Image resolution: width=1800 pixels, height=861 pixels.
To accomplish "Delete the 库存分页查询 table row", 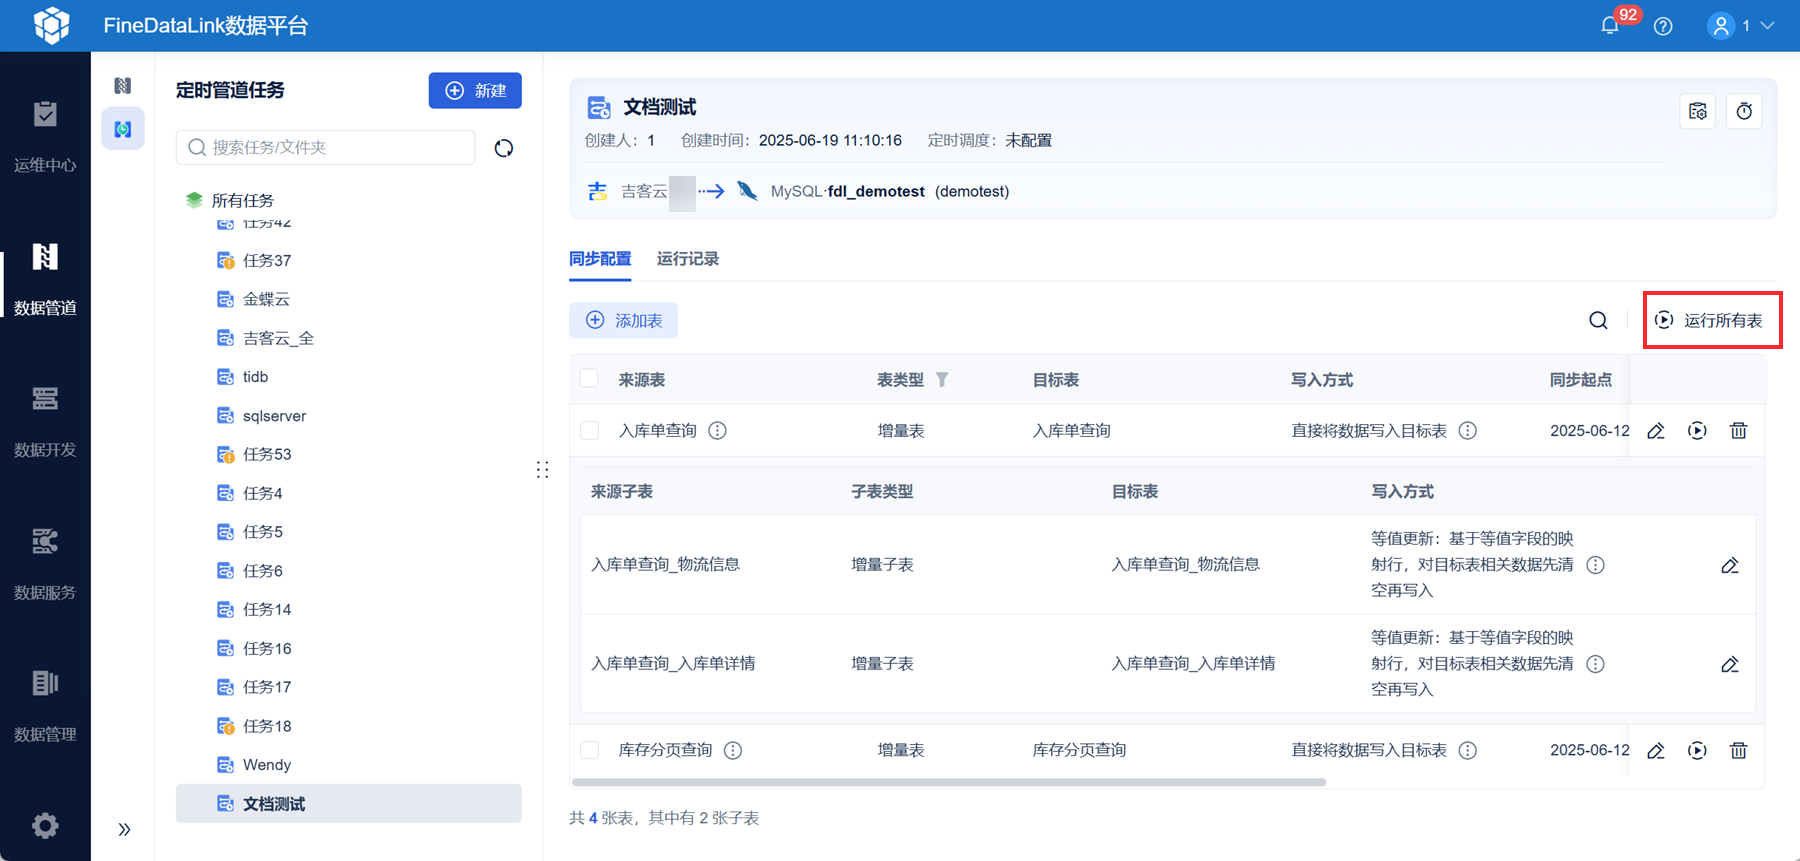I will click(x=1739, y=751).
